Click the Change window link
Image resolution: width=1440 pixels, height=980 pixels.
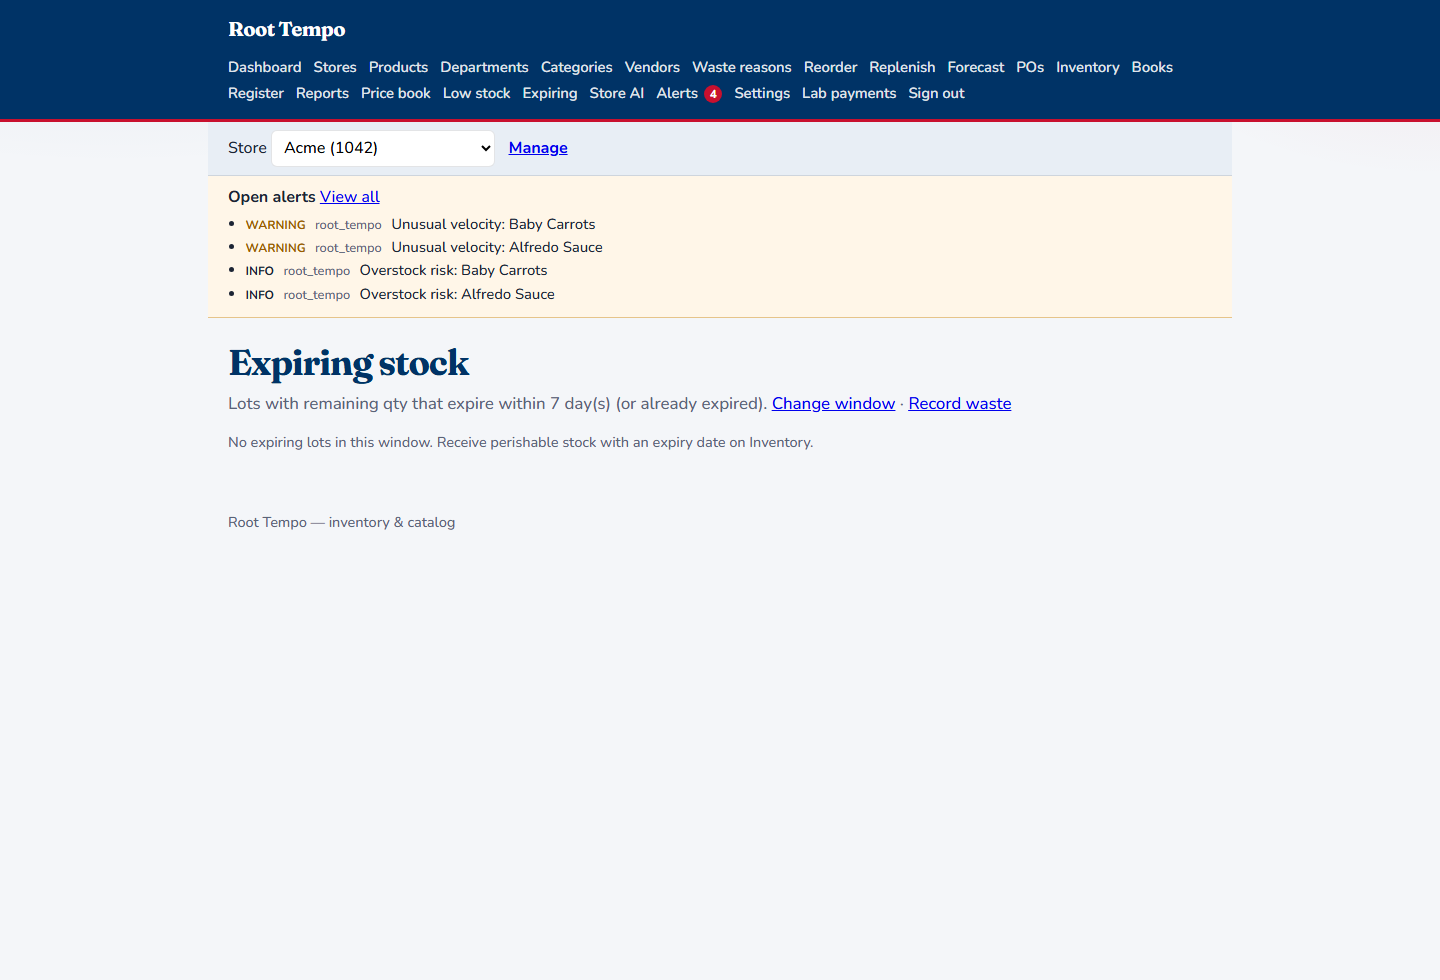(833, 404)
